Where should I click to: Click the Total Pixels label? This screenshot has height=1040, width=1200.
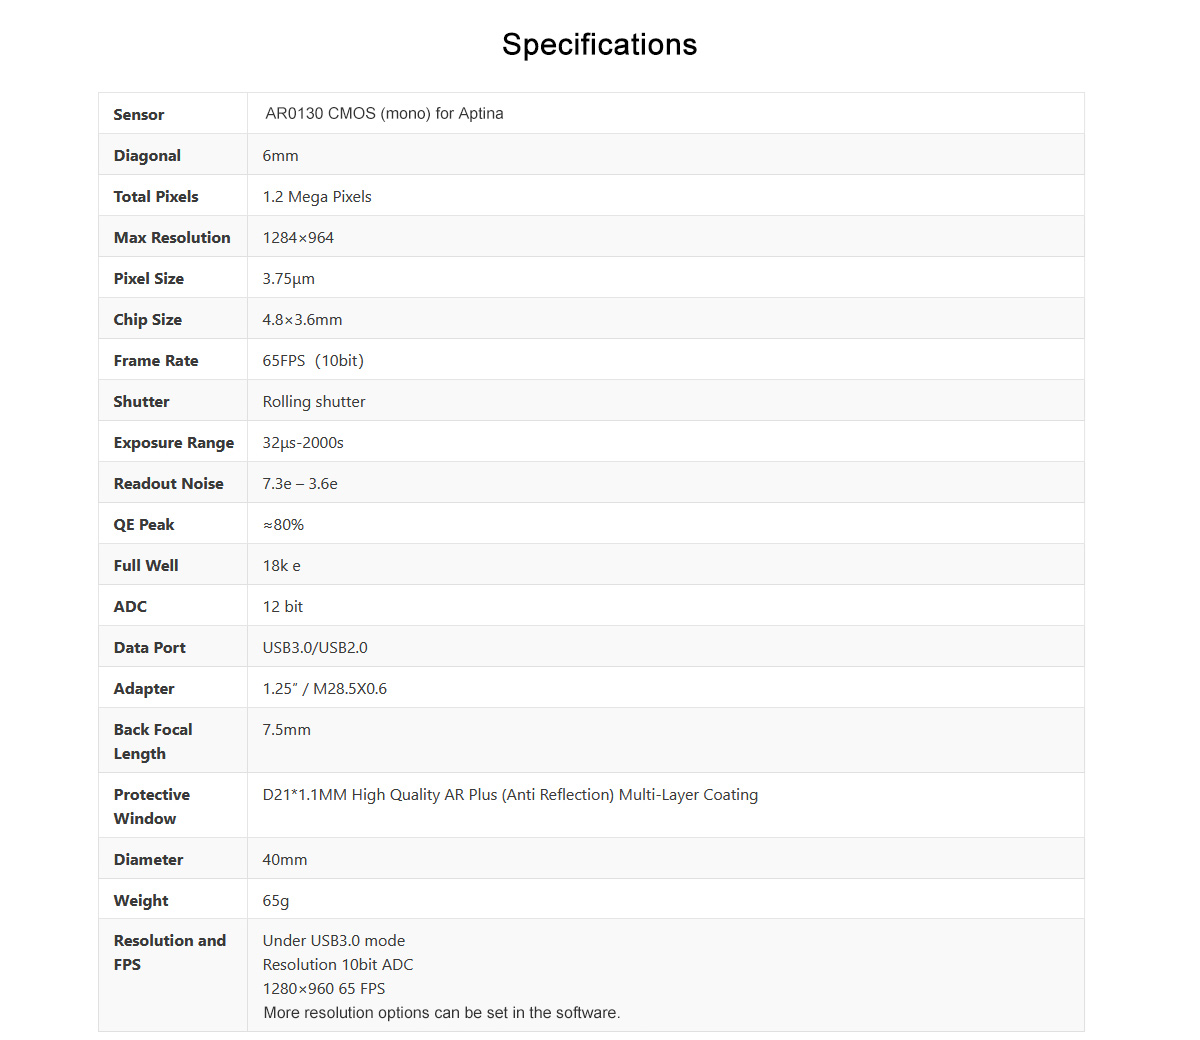(x=156, y=197)
